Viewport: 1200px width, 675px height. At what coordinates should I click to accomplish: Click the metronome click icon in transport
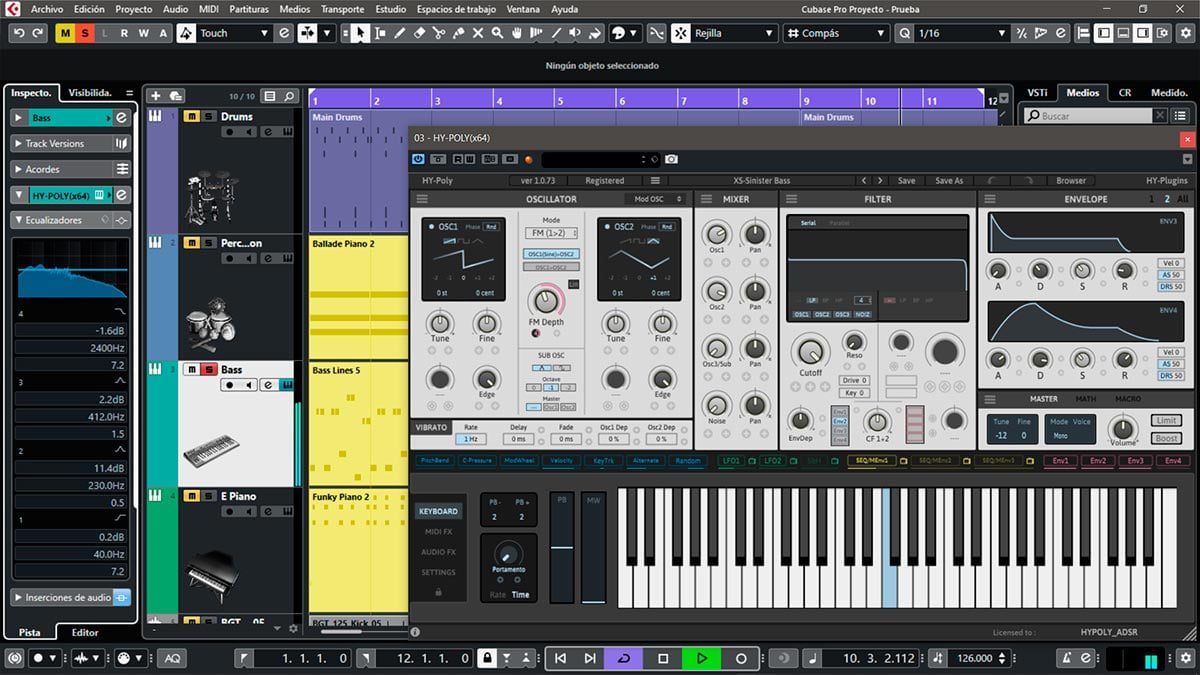(1066, 658)
